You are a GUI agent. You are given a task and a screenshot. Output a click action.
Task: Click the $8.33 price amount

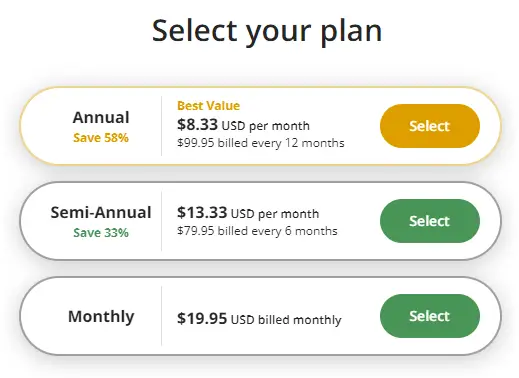pos(197,124)
